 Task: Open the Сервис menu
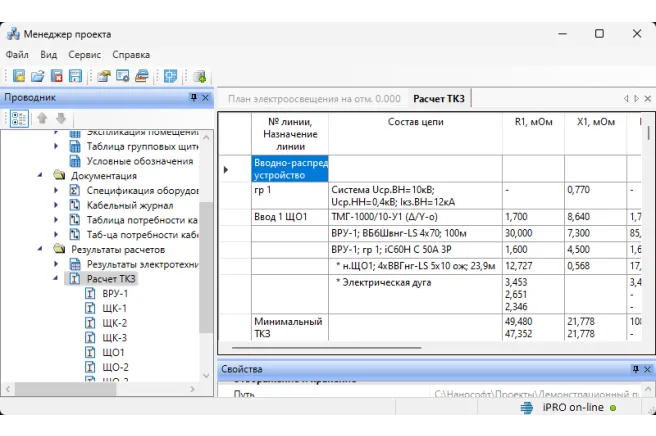coord(84,55)
